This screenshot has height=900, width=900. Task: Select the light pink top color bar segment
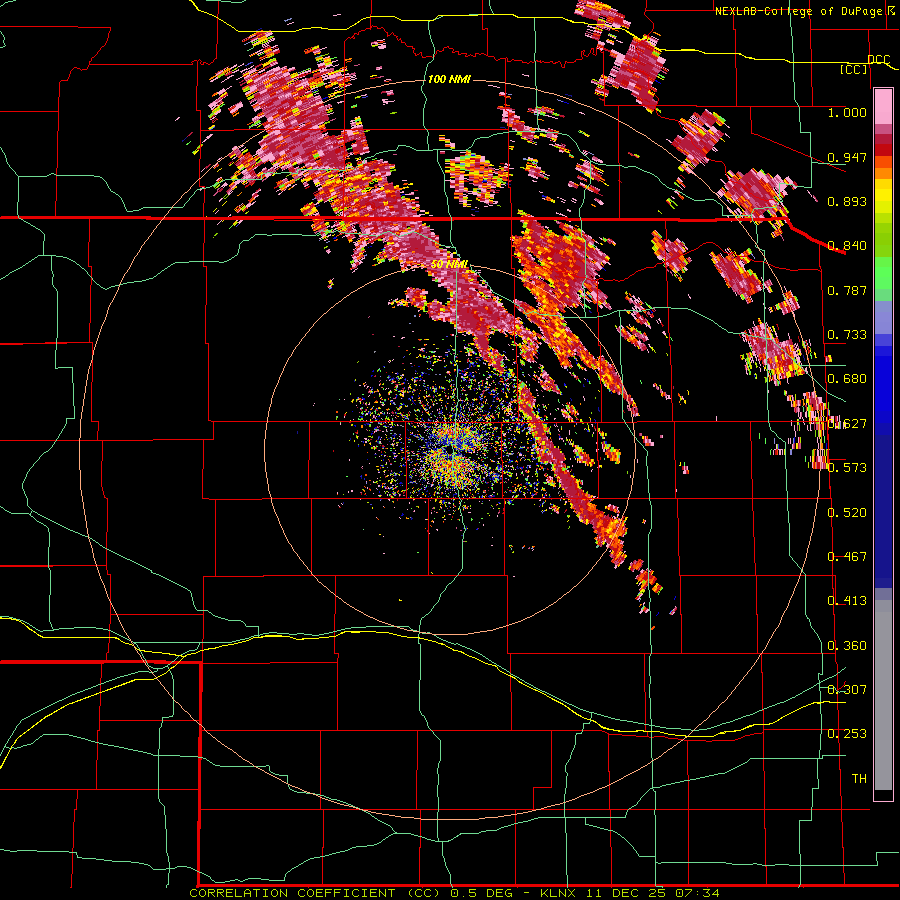(x=883, y=107)
